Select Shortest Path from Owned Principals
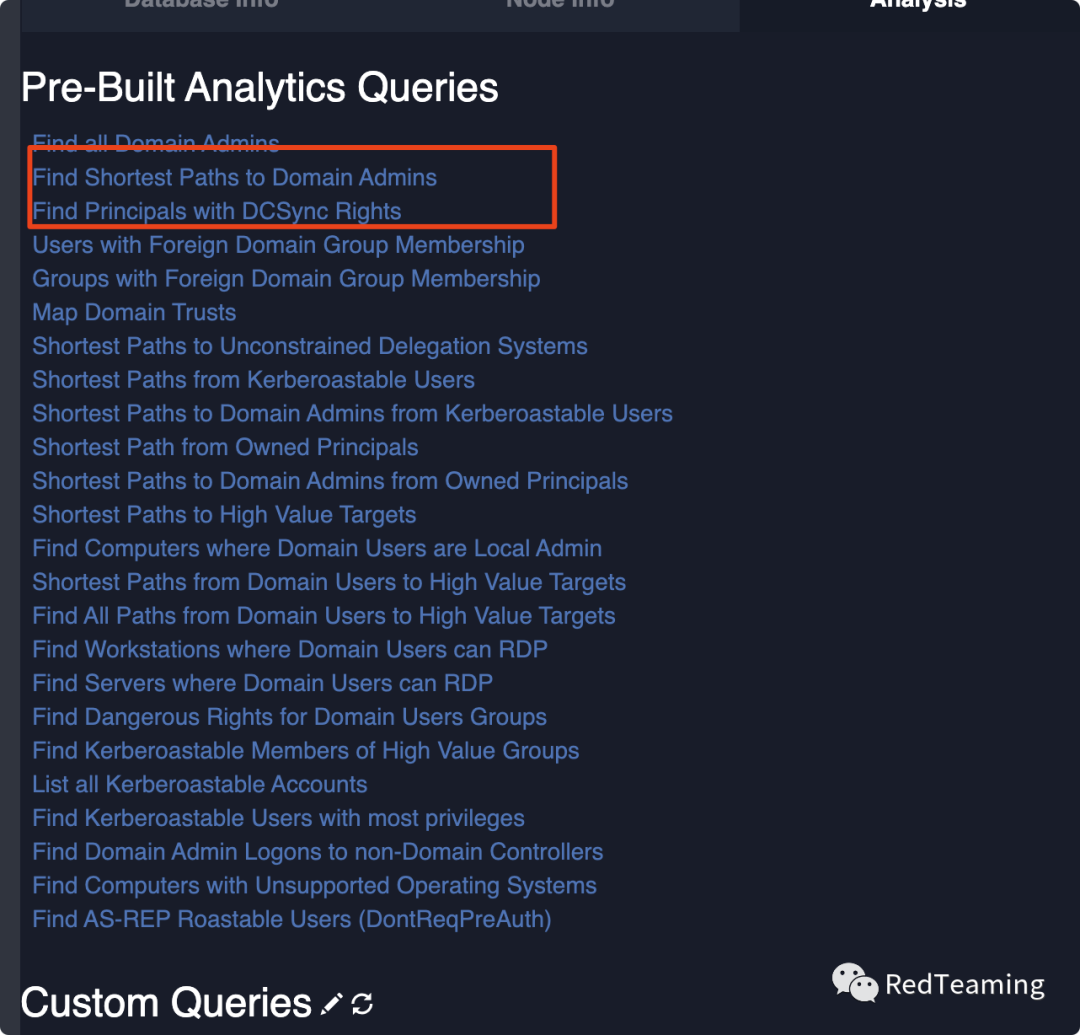Screen dimensions: 1080x1035 coord(225,448)
